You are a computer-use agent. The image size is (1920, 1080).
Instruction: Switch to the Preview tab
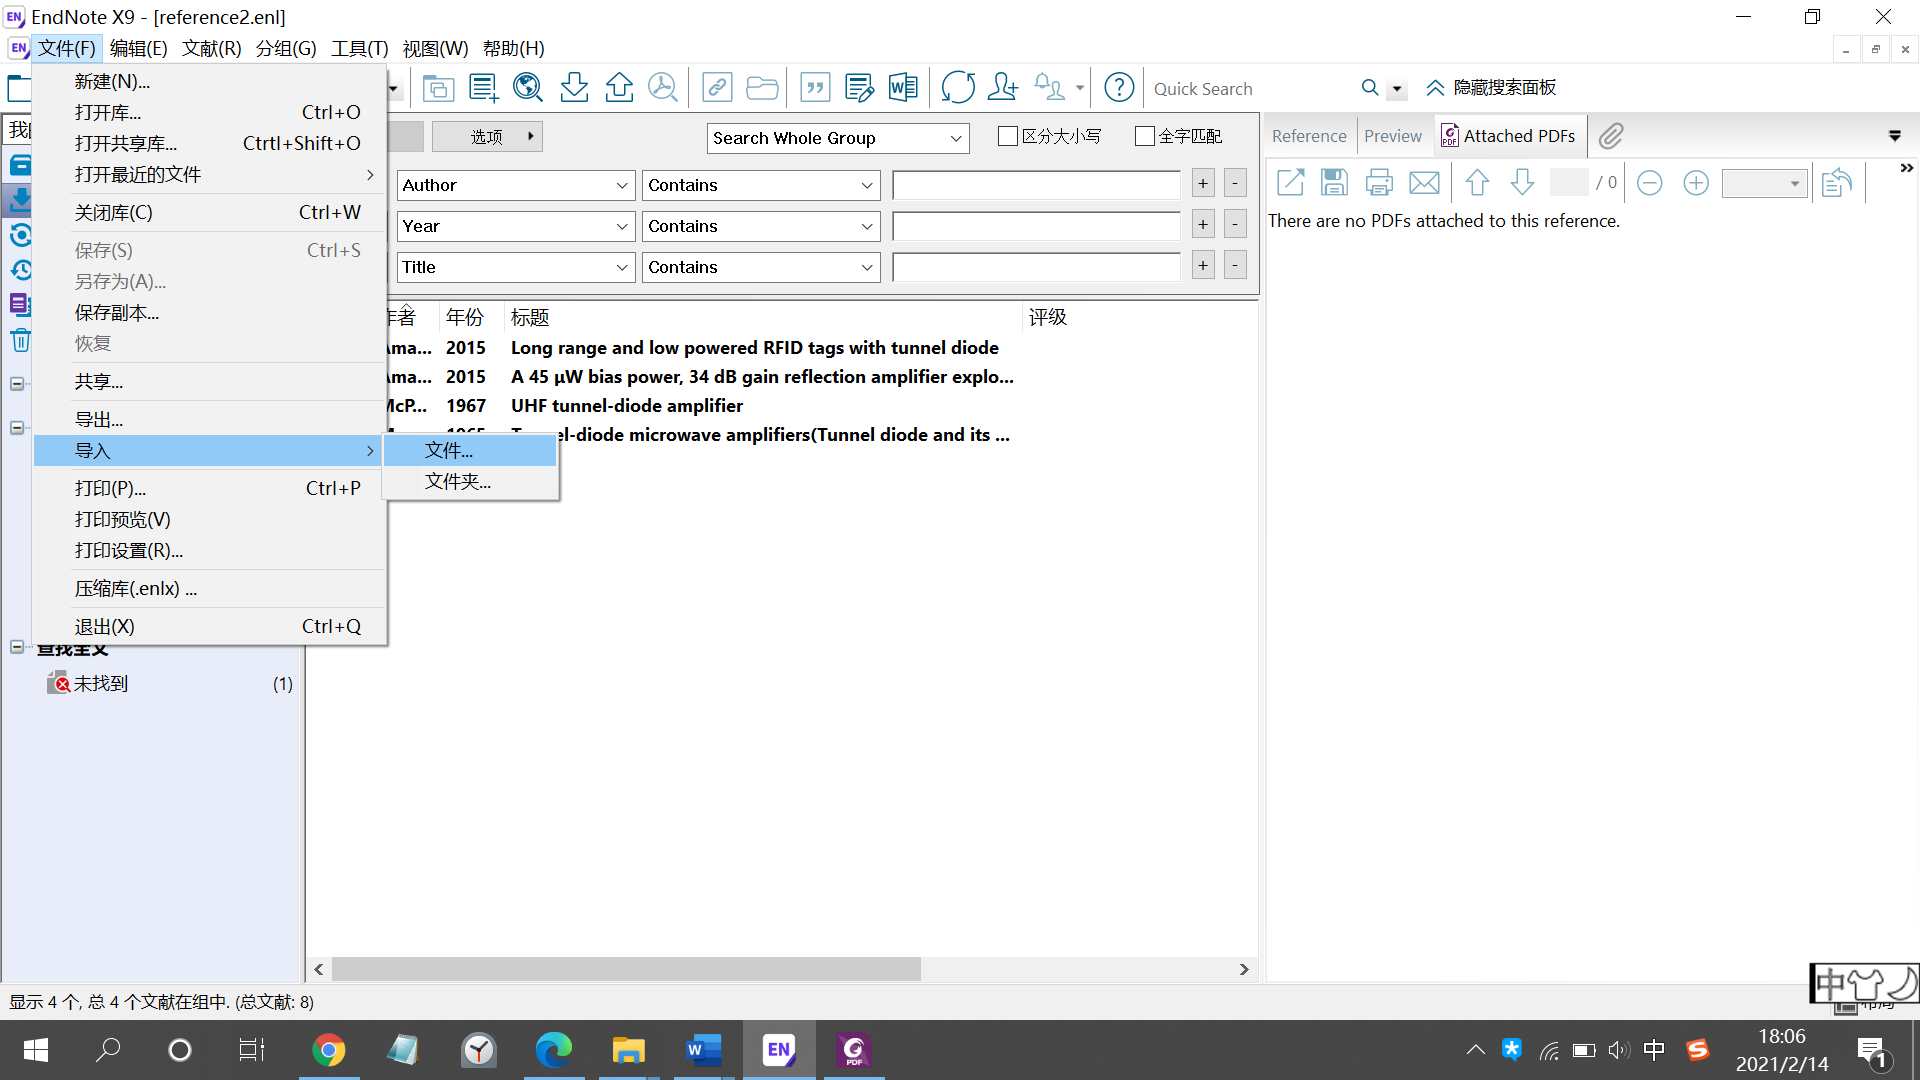[x=1392, y=136]
